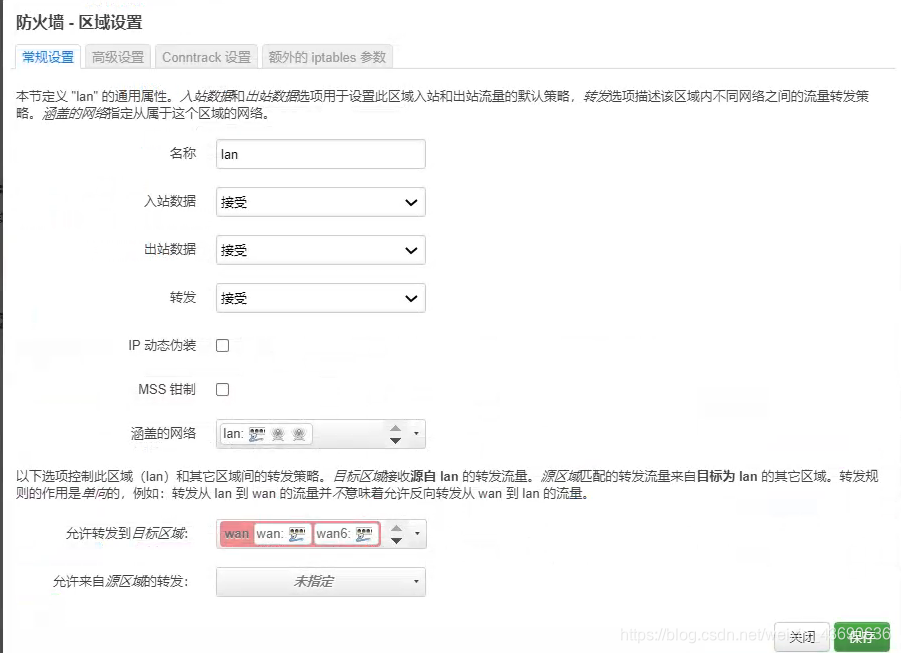Image resolution: width=901 pixels, height=653 pixels.
Task: Click the wan6 network interface icon
Action: click(364, 534)
